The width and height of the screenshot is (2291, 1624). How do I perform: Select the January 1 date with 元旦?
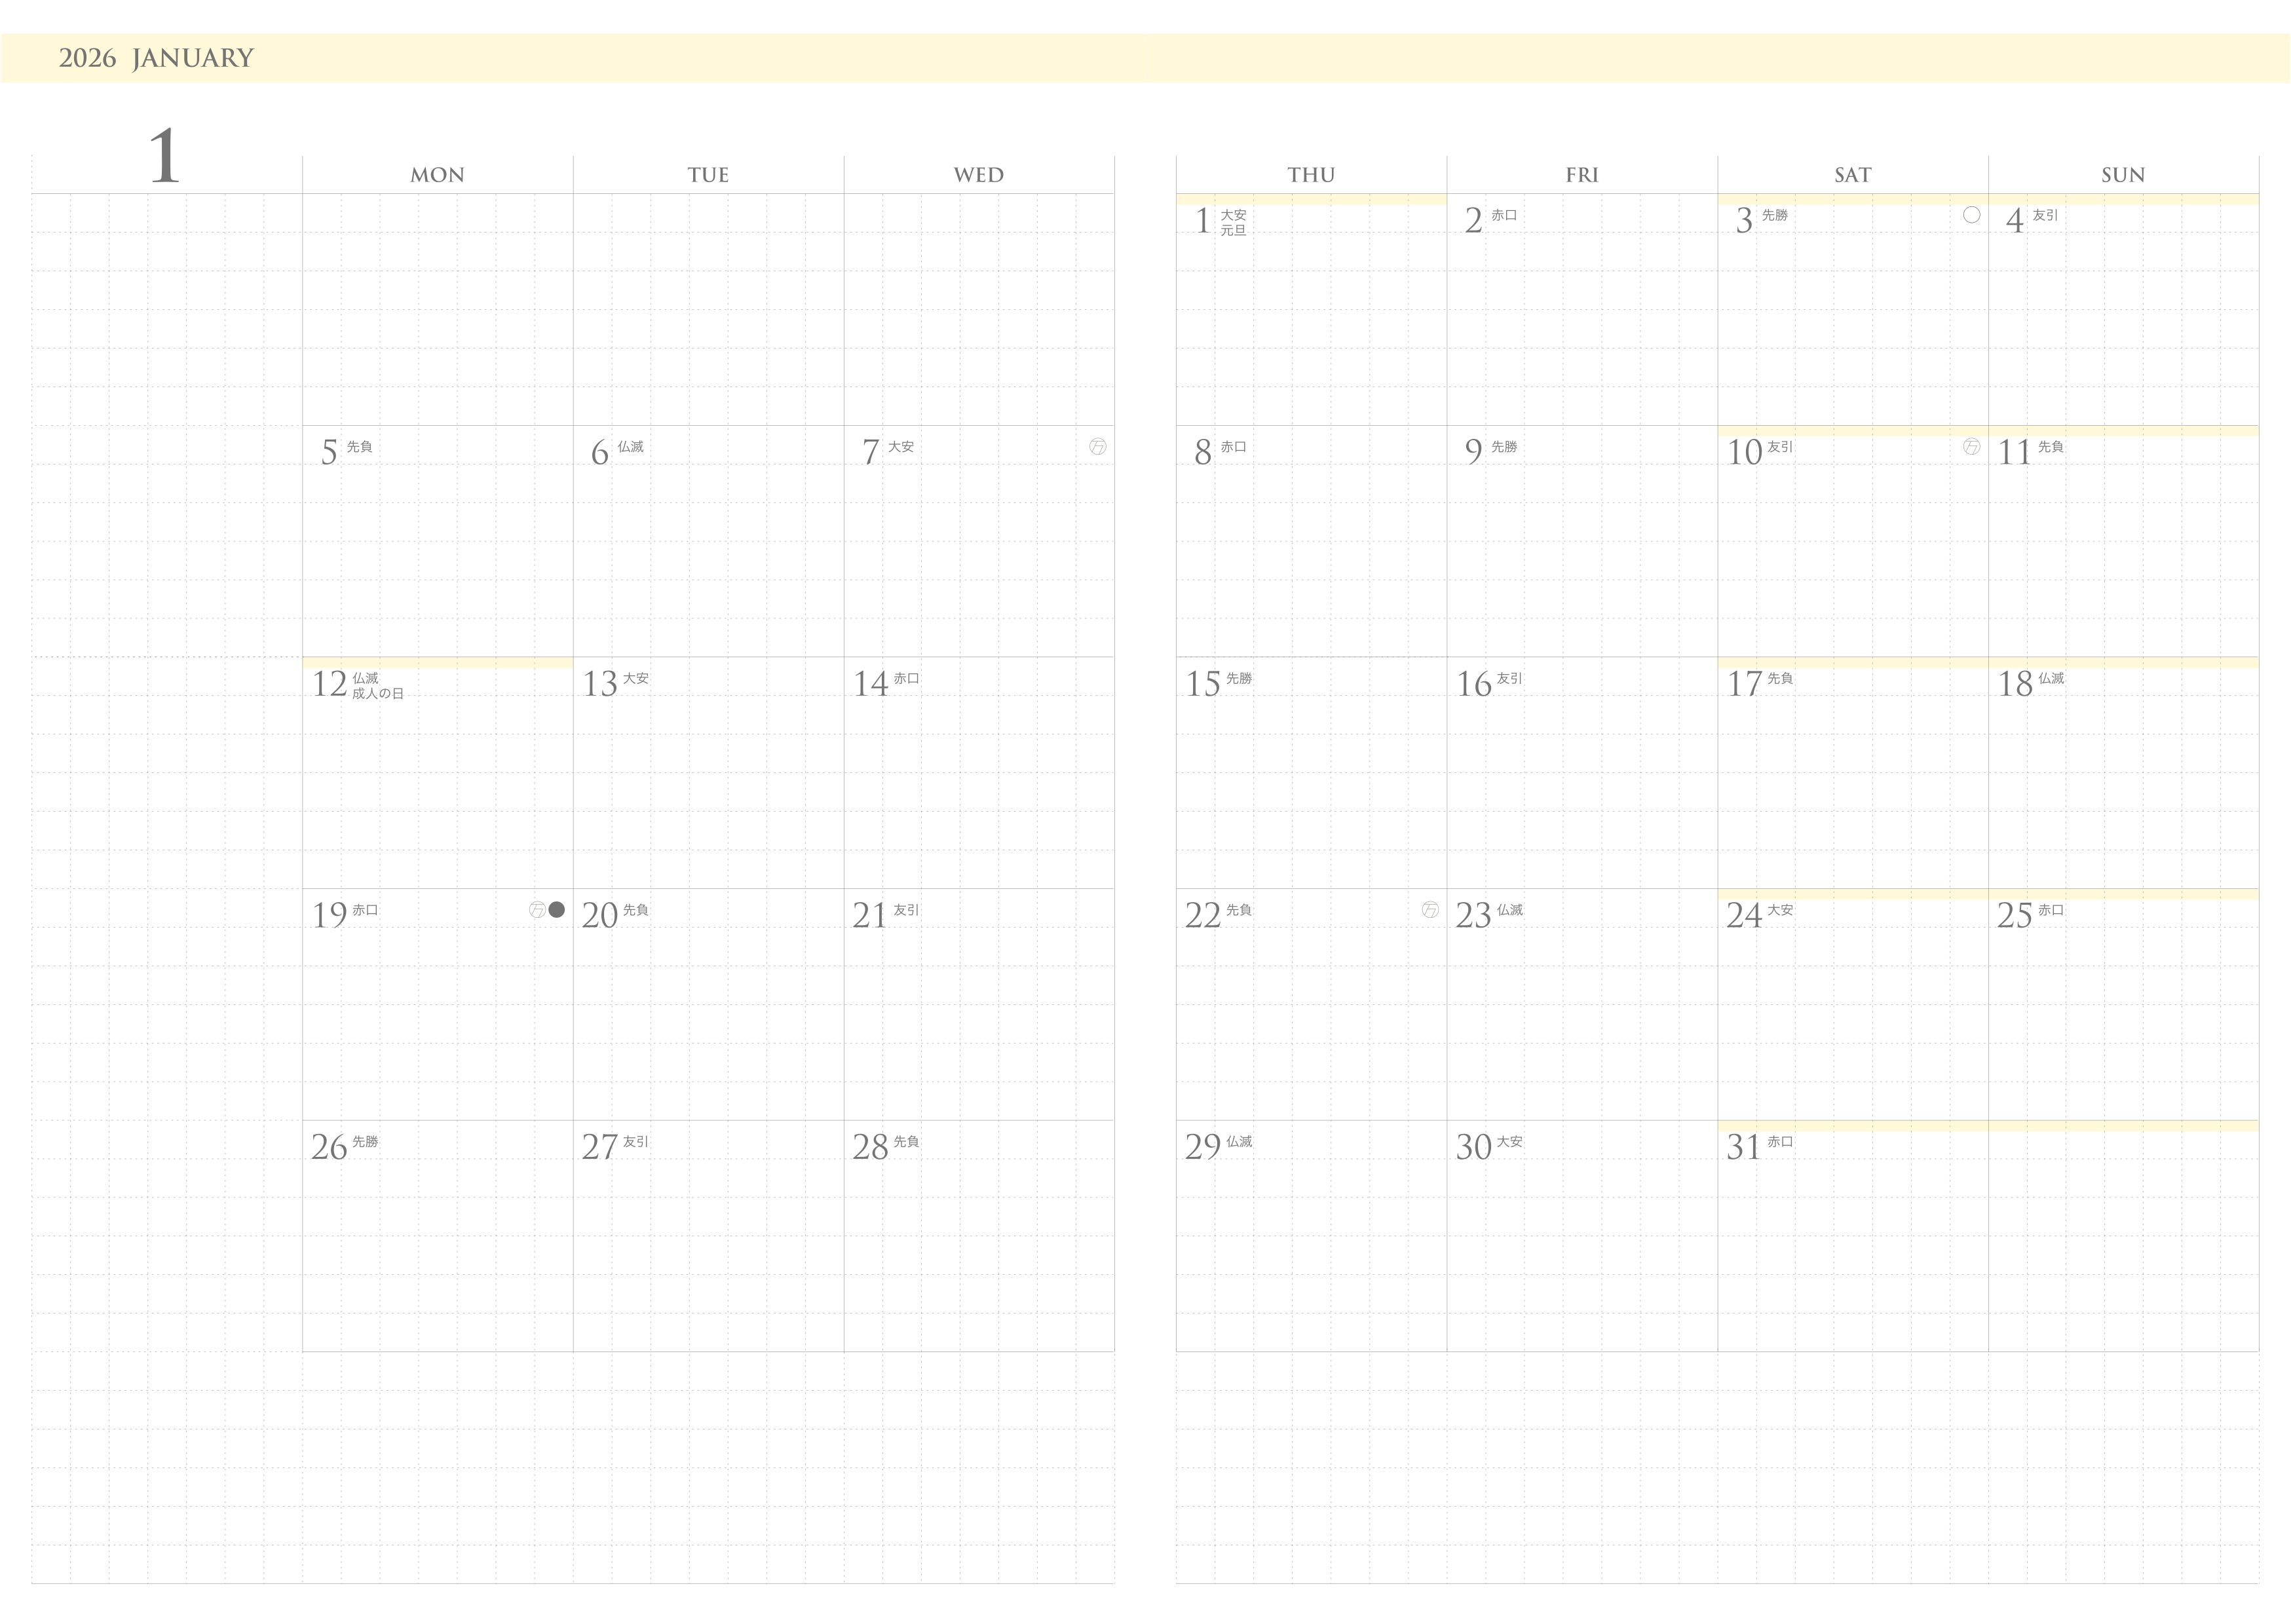tap(1203, 221)
